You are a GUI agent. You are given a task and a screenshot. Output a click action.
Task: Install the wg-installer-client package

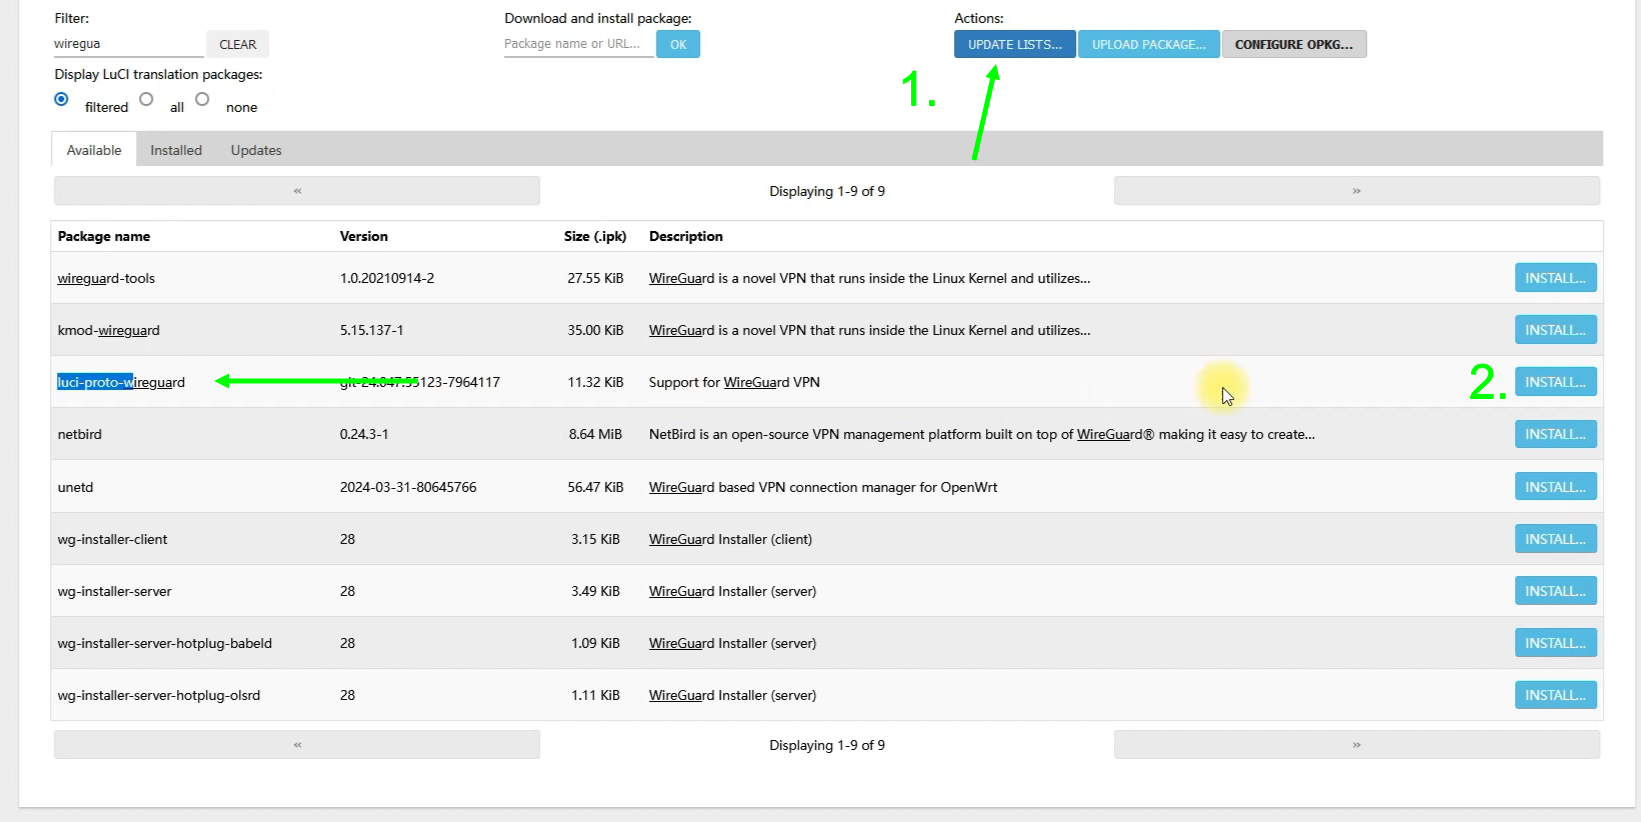1555,539
